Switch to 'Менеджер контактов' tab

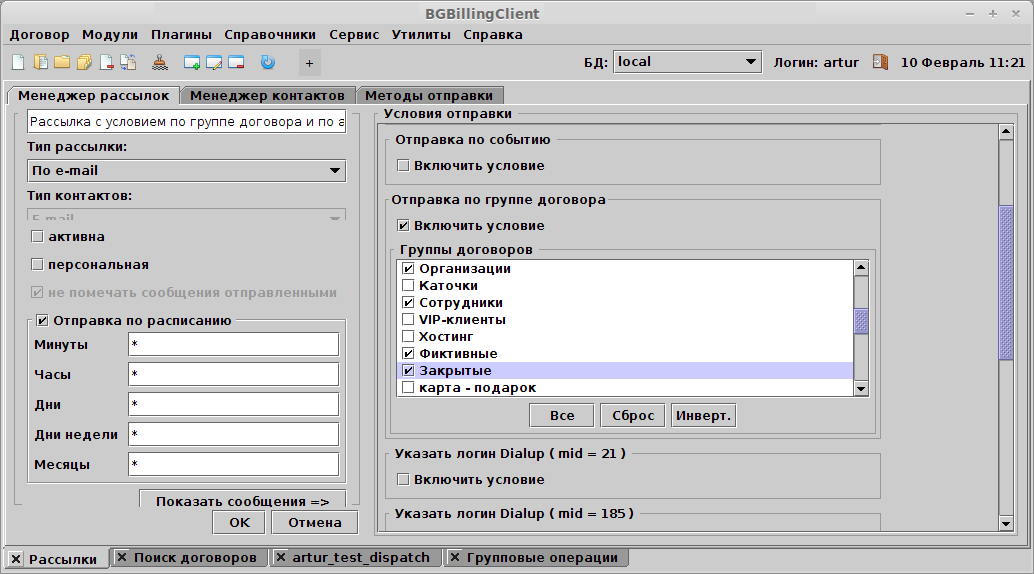click(267, 96)
